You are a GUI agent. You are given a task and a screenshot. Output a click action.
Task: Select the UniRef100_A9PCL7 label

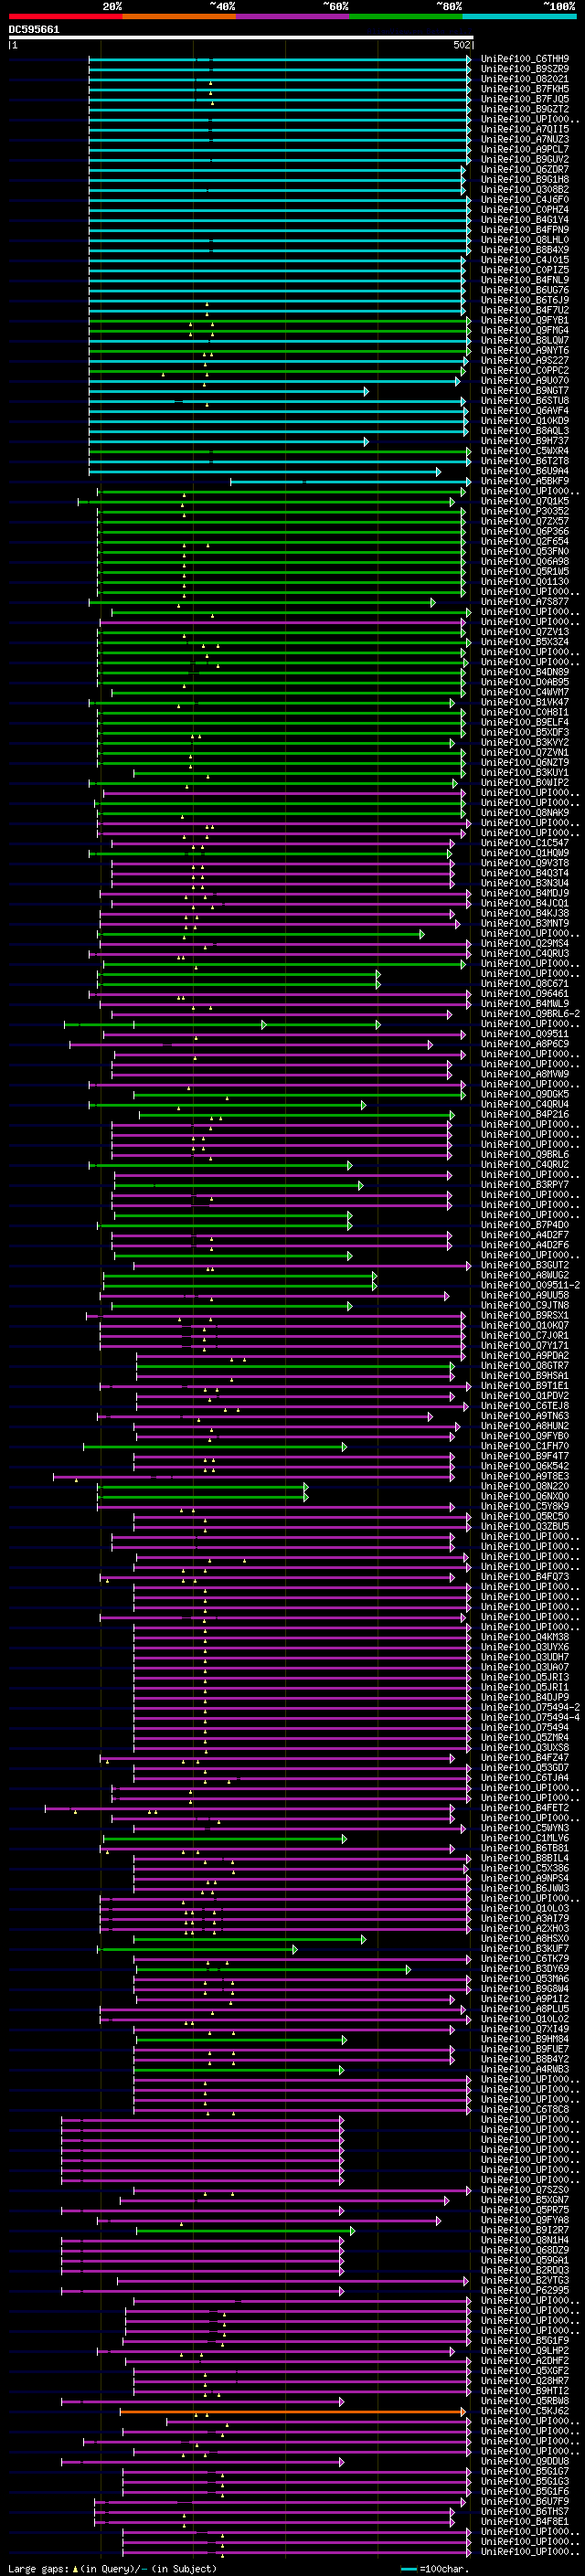point(525,149)
